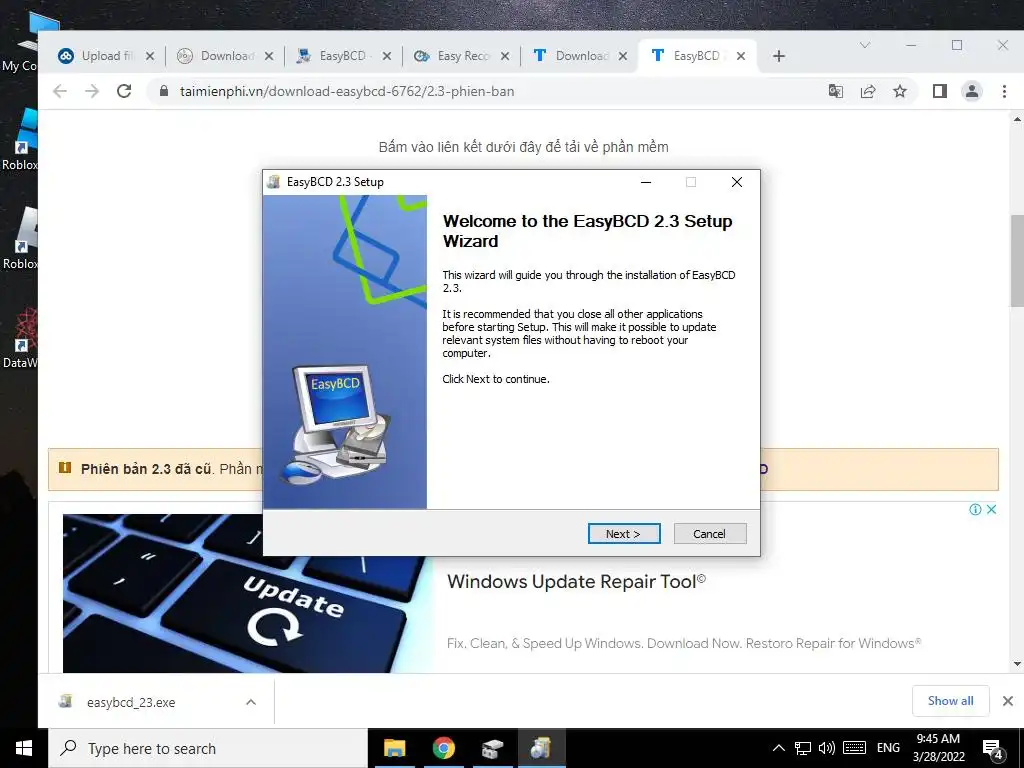This screenshot has height=768, width=1024.
Task: Click the warning icon beside 'Phiên bản 2.3 đã cũ'
Action: click(65, 468)
